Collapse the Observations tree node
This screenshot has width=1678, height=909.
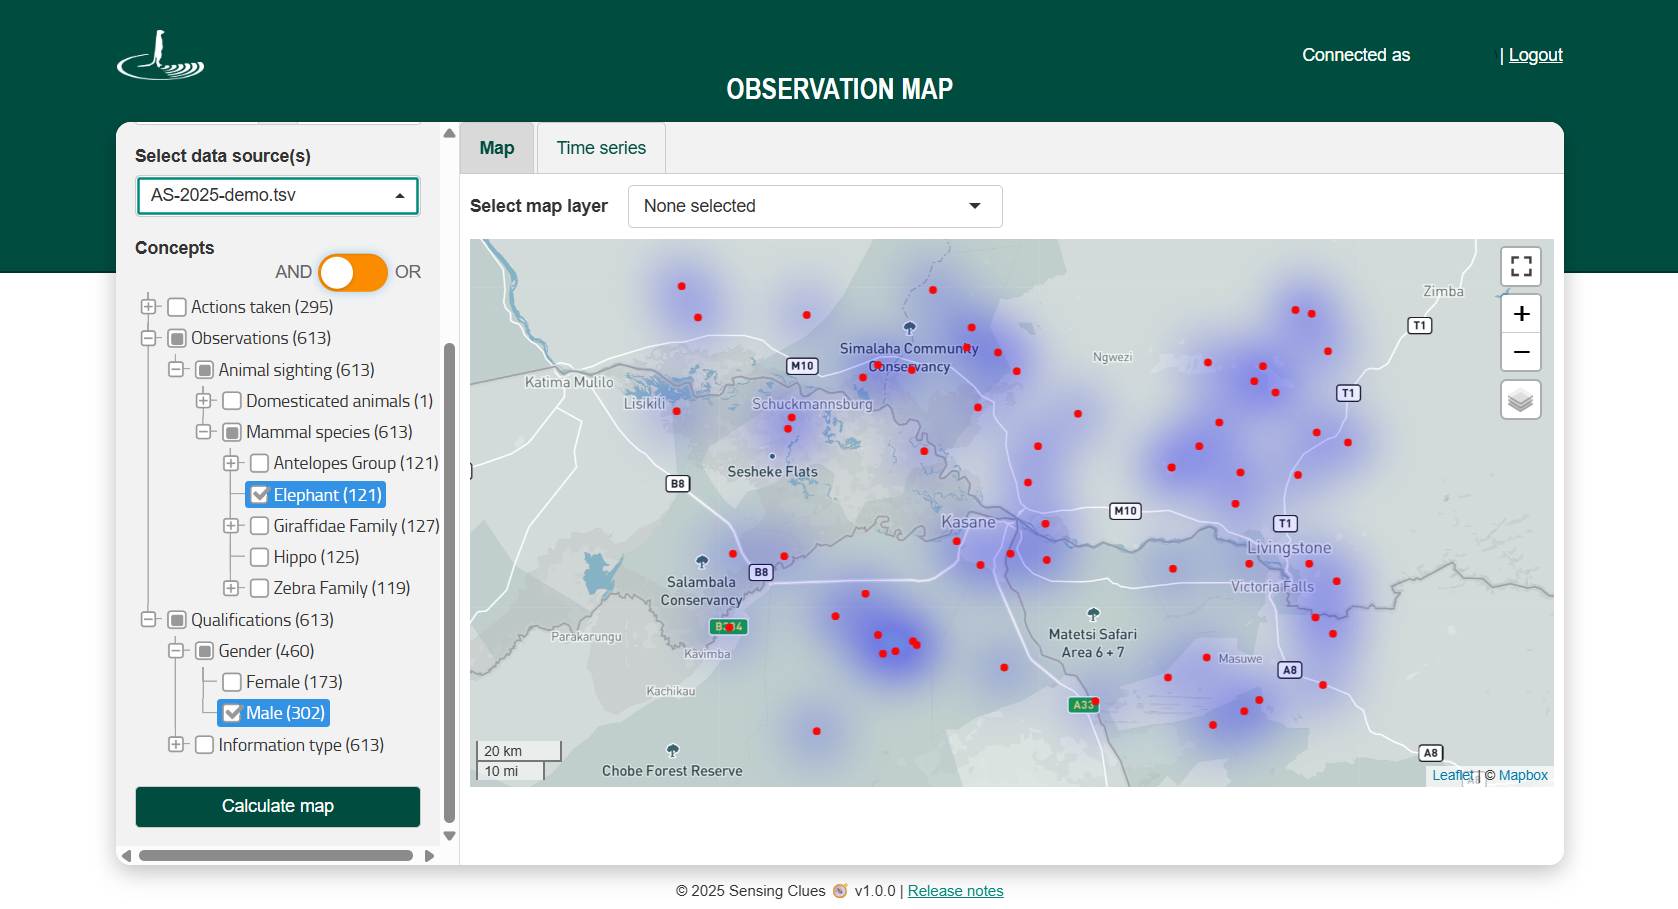coord(149,338)
